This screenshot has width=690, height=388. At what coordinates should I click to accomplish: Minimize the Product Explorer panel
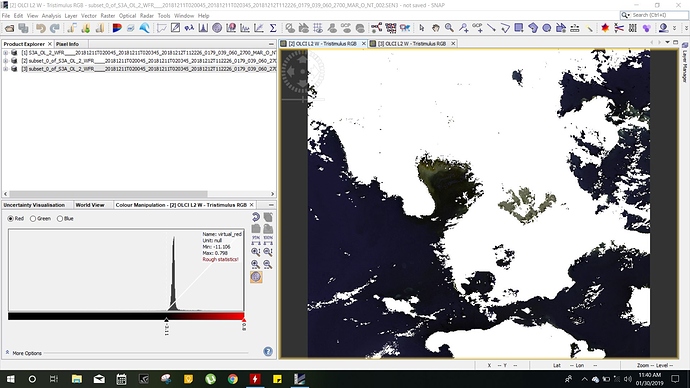pos(271,44)
